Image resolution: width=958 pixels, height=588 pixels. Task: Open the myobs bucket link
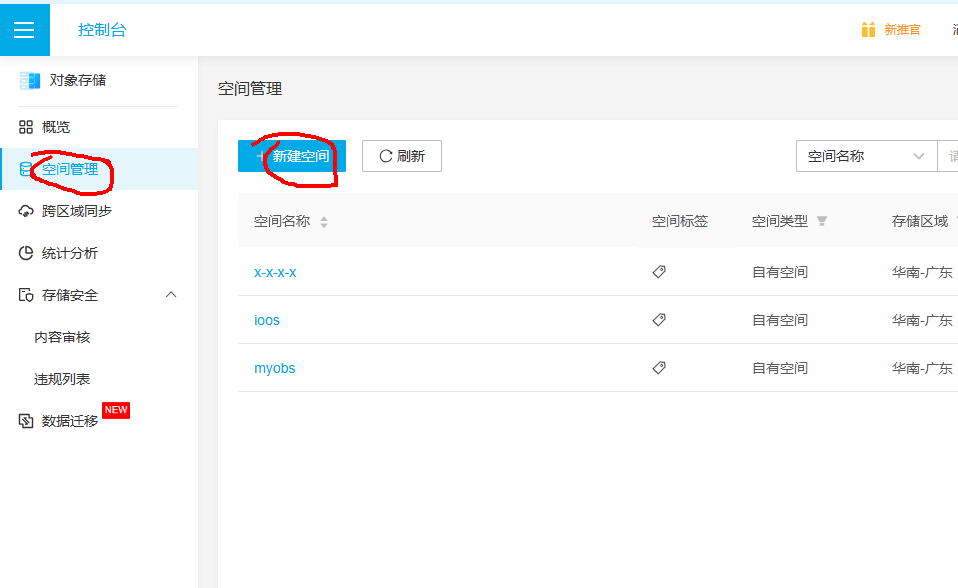tap(275, 368)
